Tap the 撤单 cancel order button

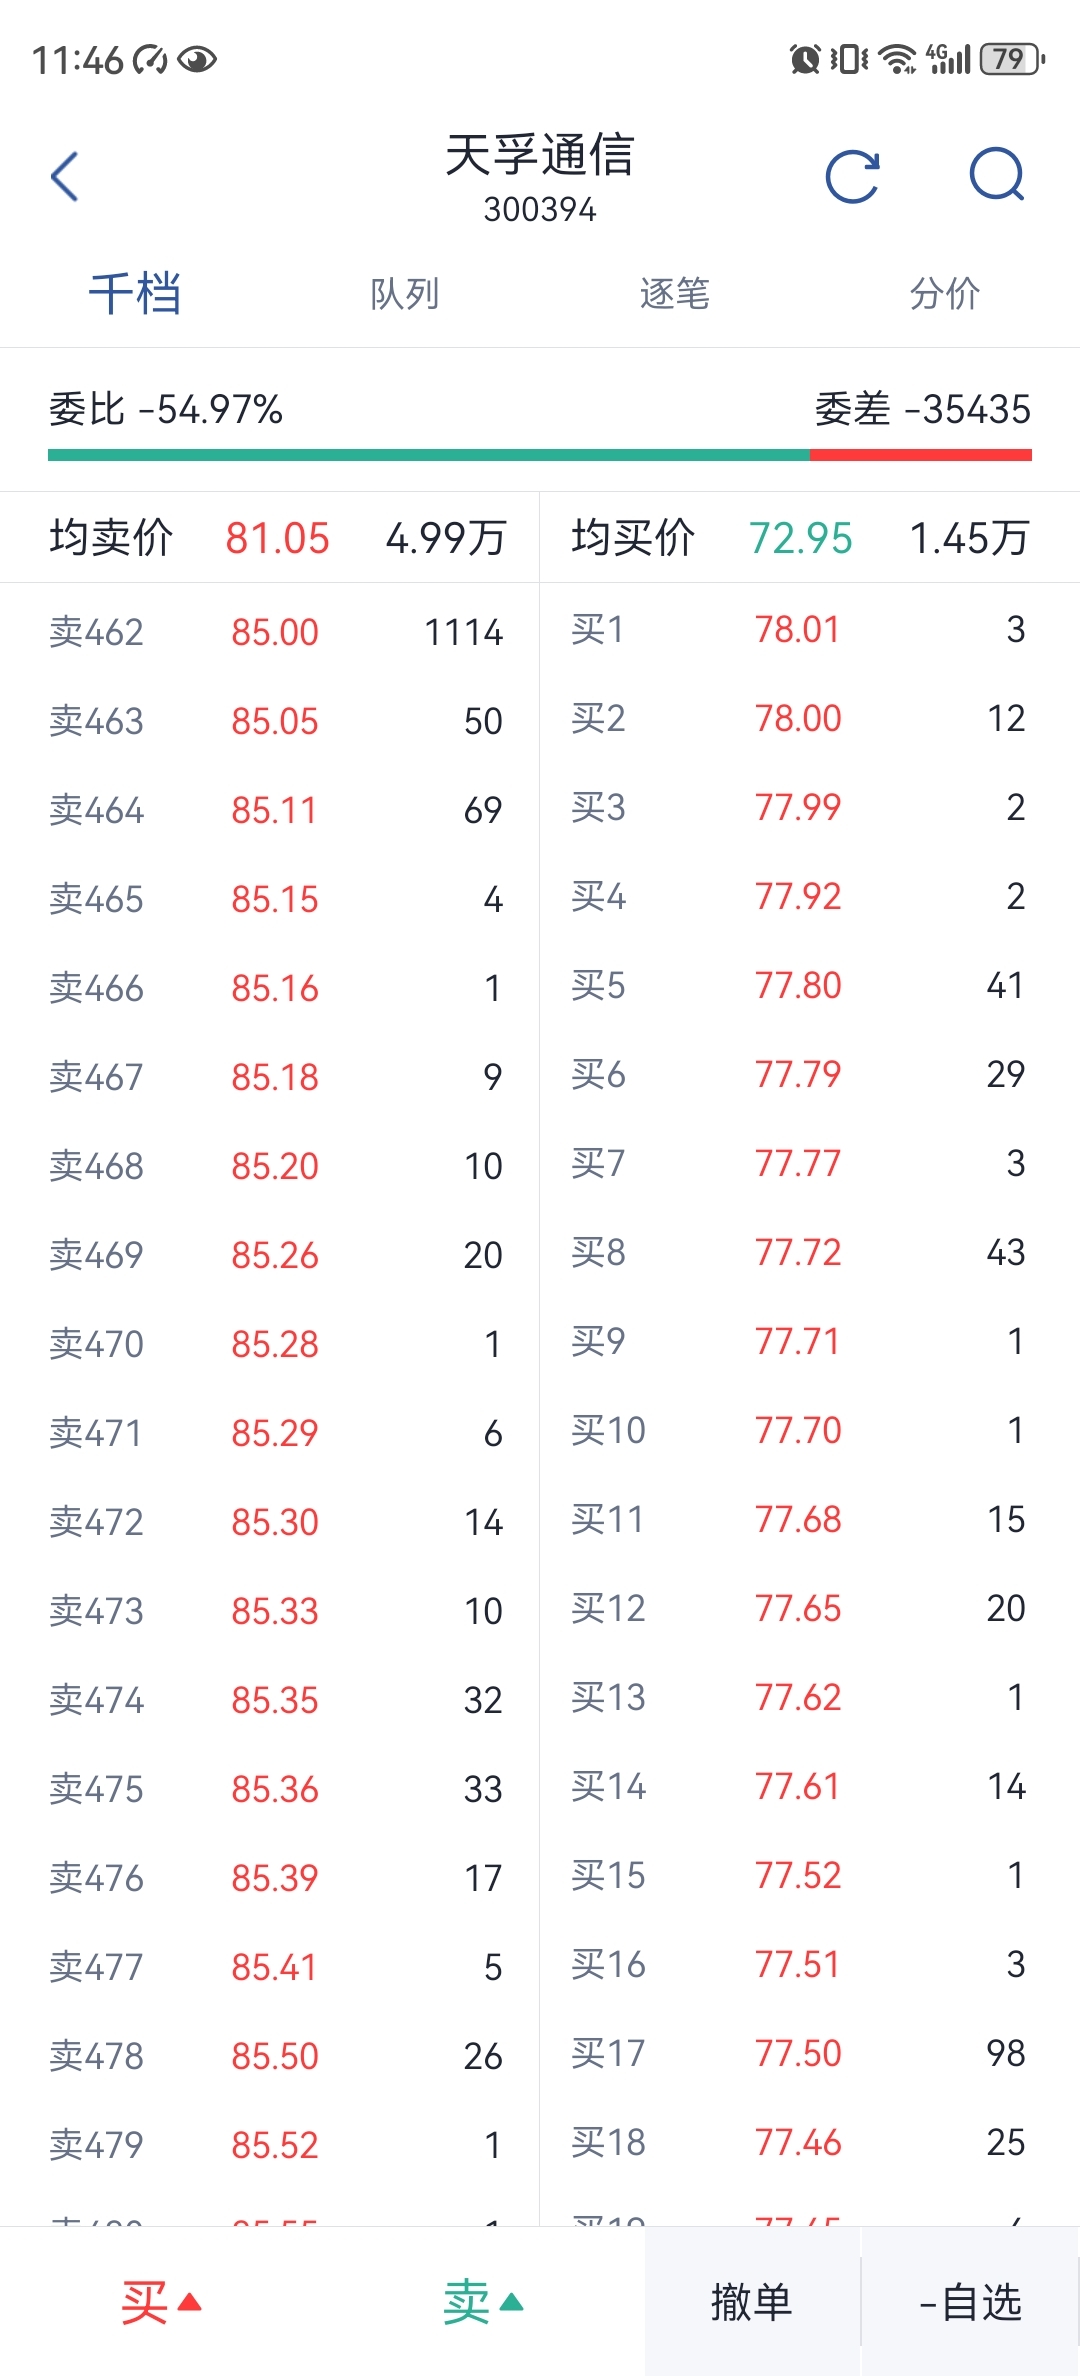[x=752, y=2302]
